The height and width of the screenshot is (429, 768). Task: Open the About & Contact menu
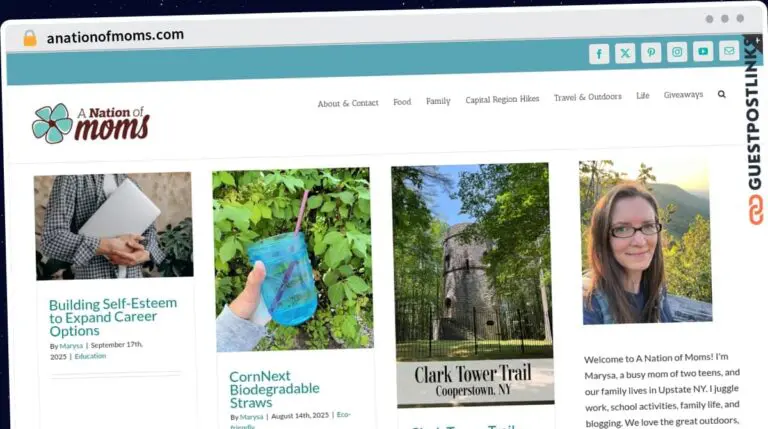click(348, 103)
